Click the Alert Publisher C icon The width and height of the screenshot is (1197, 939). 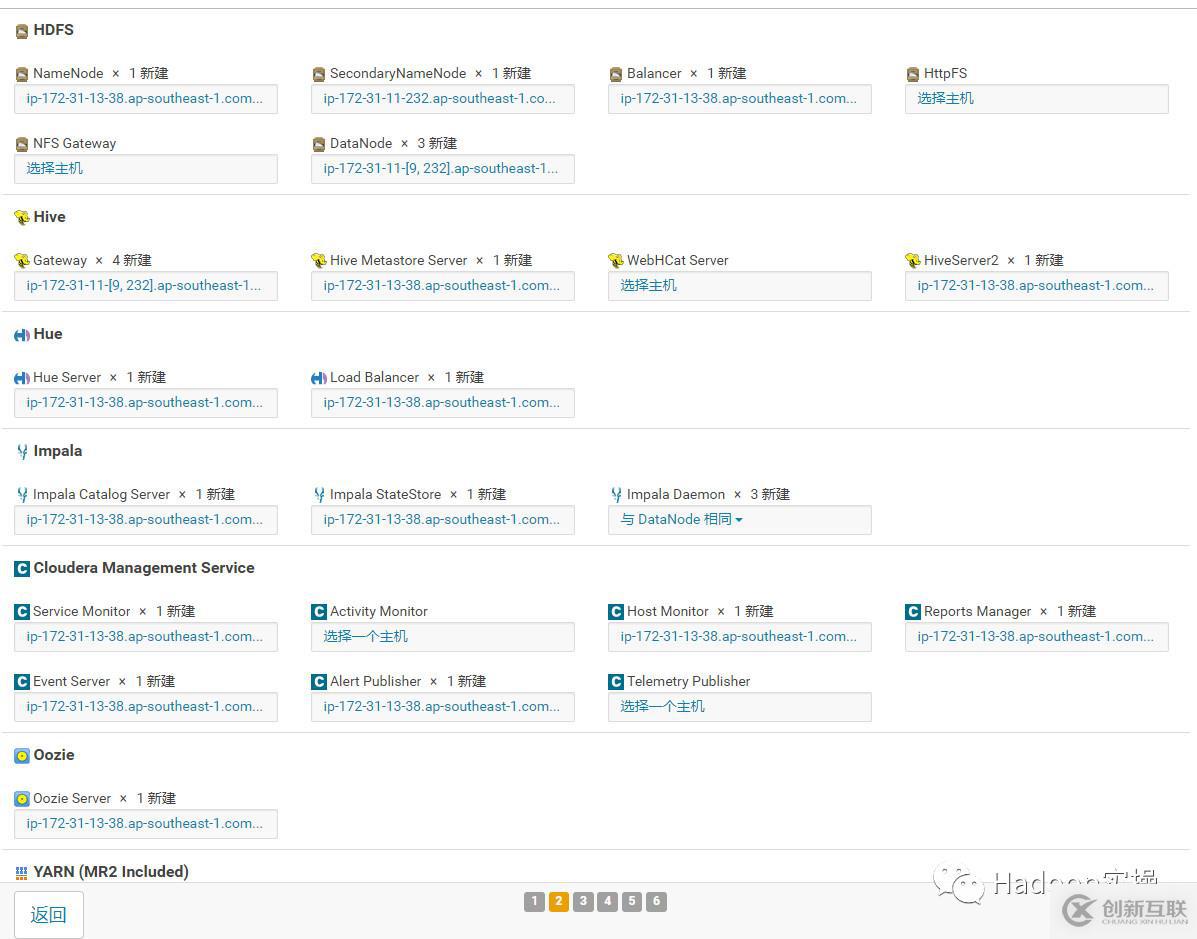coord(319,682)
